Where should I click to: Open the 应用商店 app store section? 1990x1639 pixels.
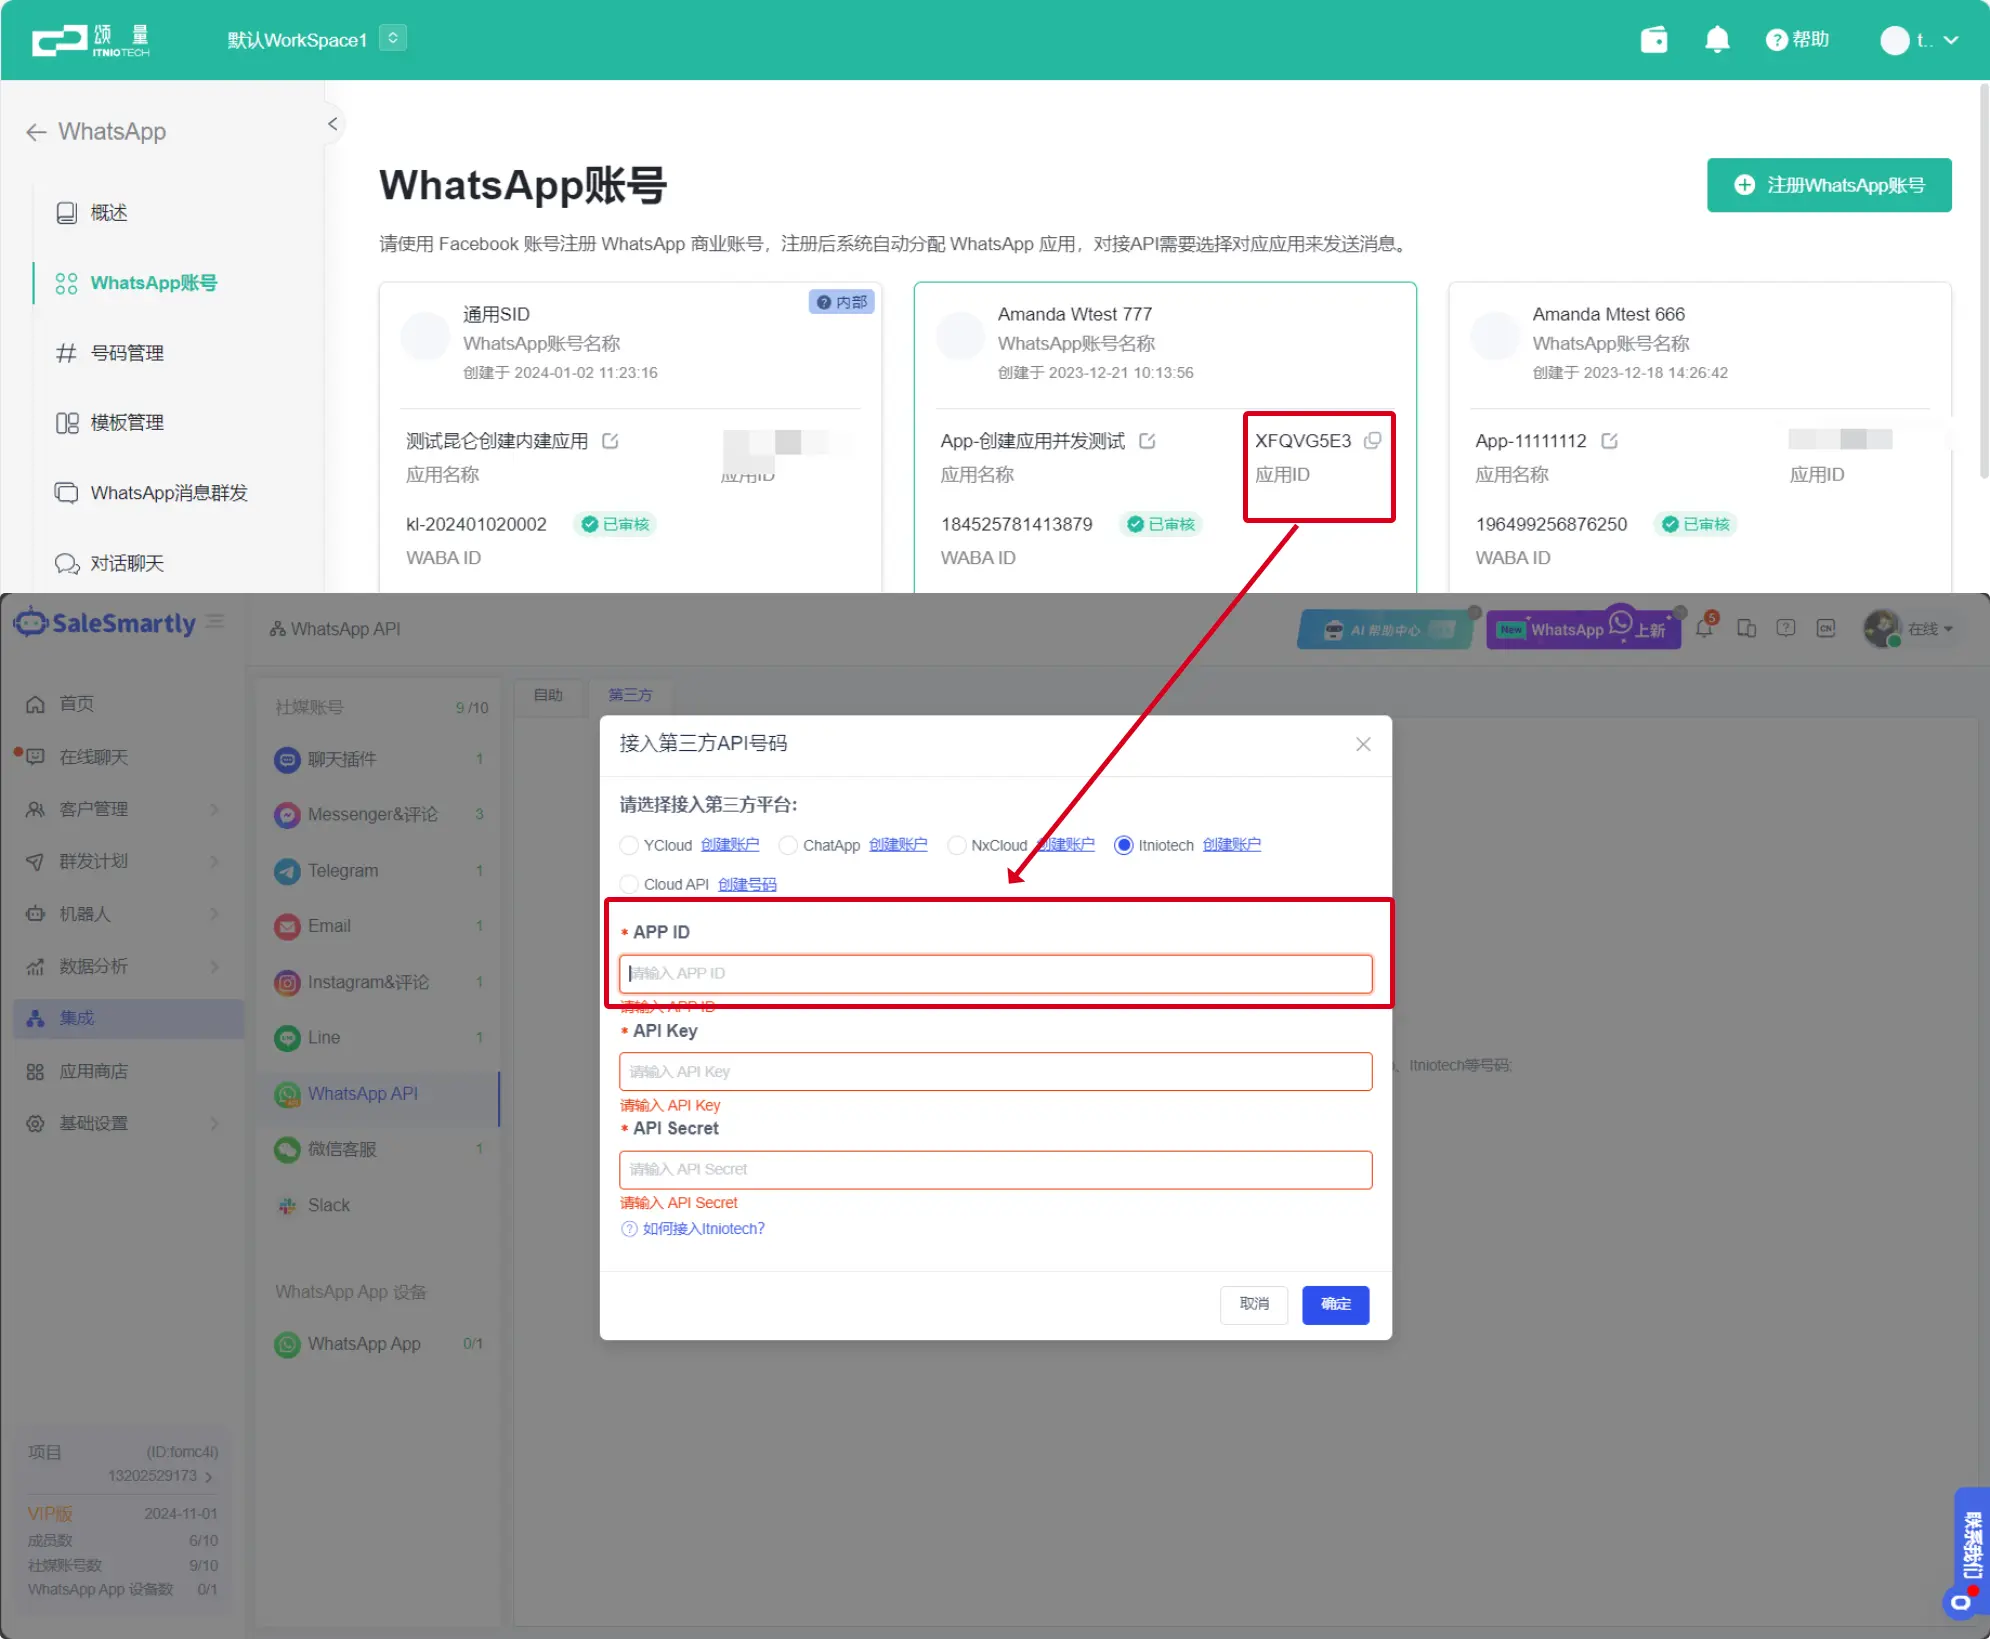tap(95, 1071)
